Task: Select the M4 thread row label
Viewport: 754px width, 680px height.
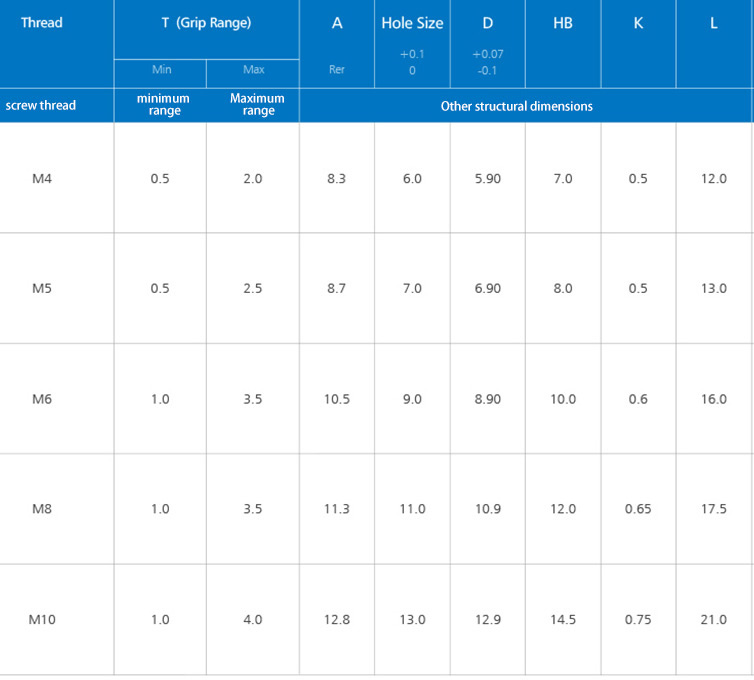Action: pos(42,179)
